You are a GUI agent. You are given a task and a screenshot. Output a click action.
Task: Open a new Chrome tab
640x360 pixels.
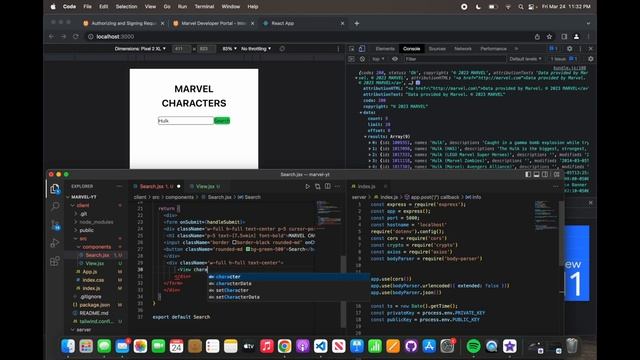point(357,24)
